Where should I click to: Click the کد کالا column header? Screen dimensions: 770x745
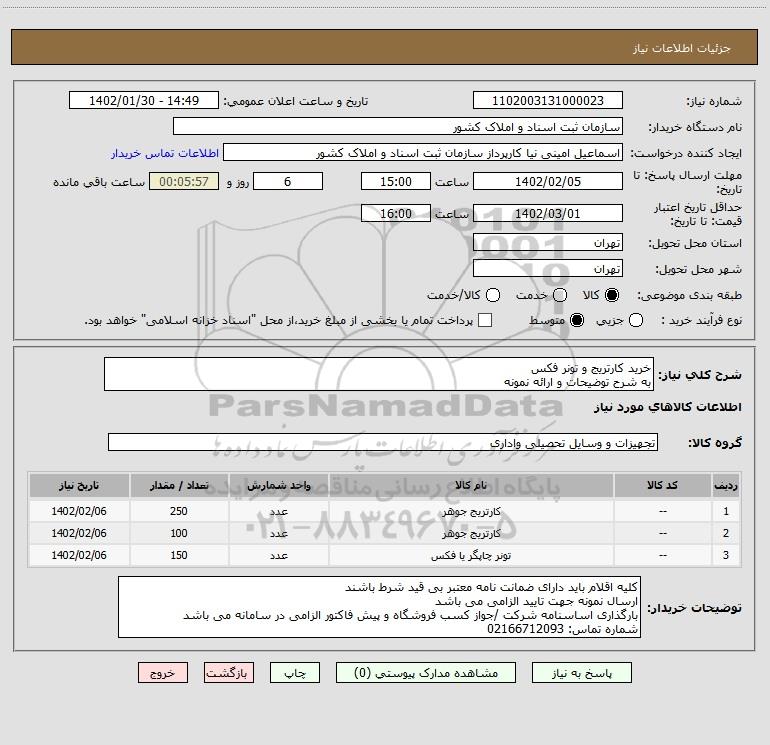coord(662,486)
